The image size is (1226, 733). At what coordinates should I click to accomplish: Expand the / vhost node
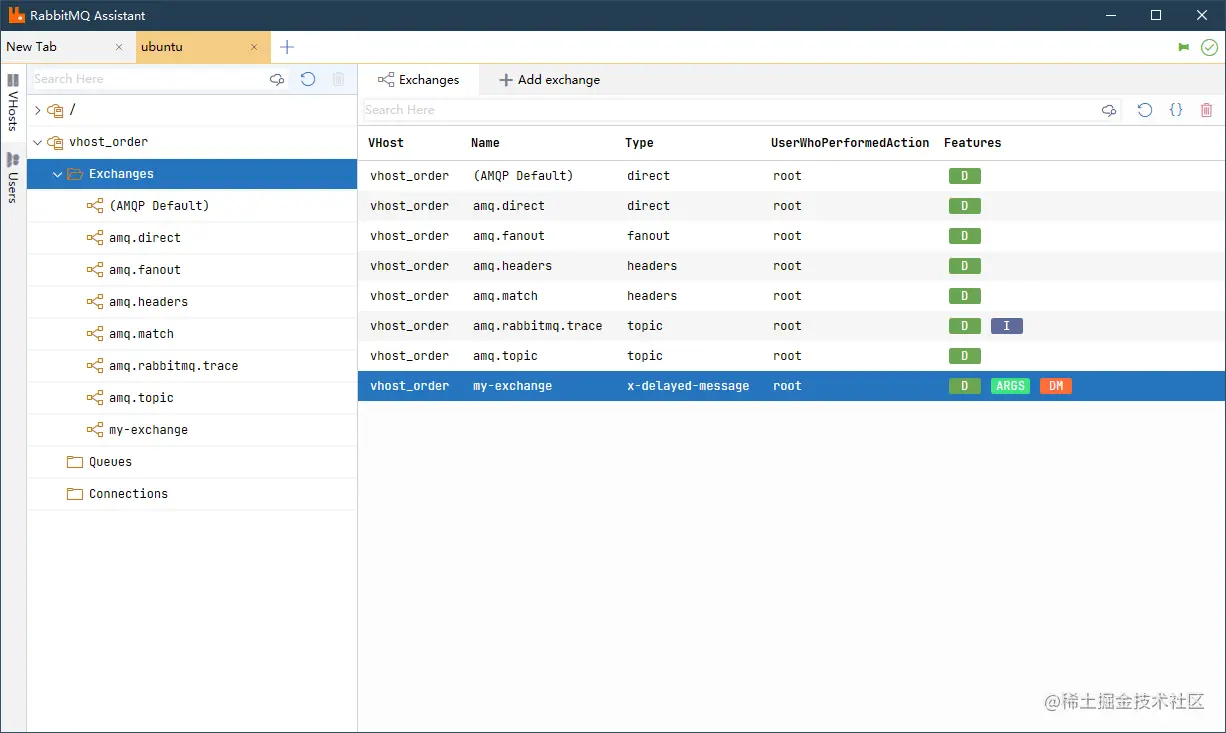point(38,110)
